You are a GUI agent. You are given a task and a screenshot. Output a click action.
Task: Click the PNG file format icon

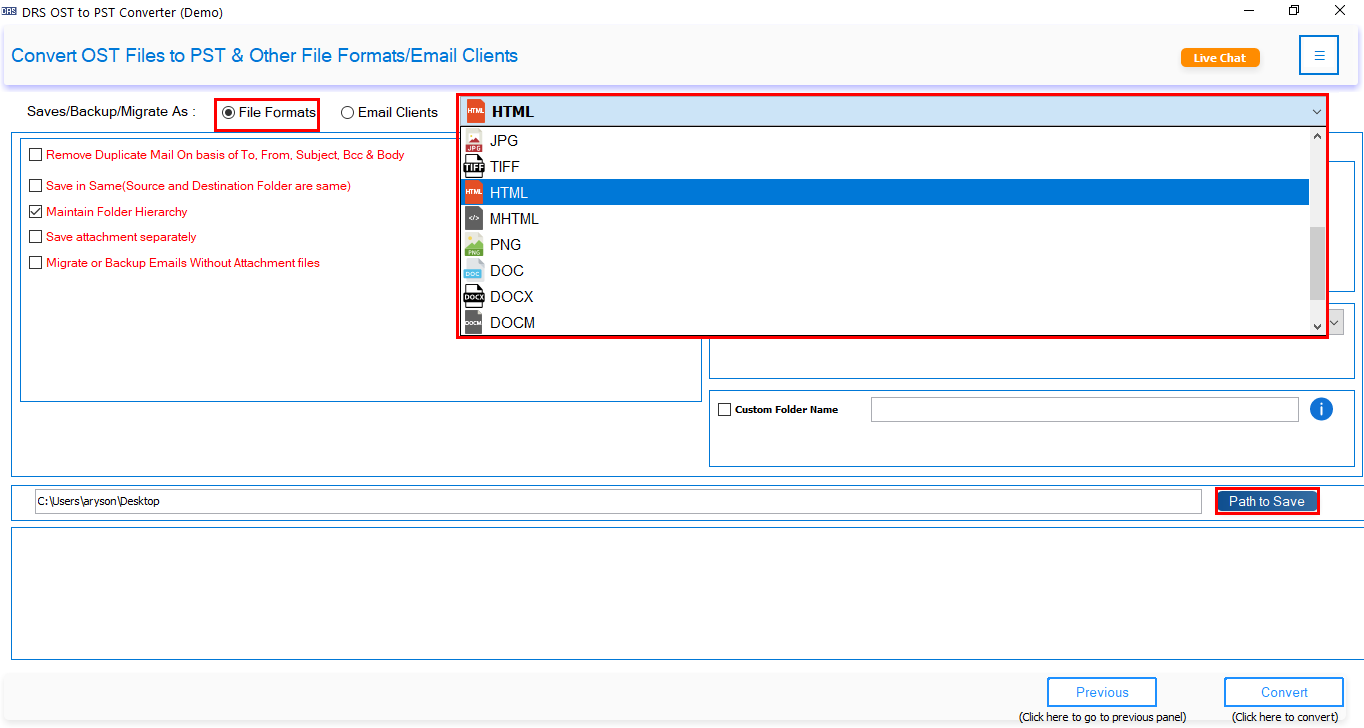[474, 245]
